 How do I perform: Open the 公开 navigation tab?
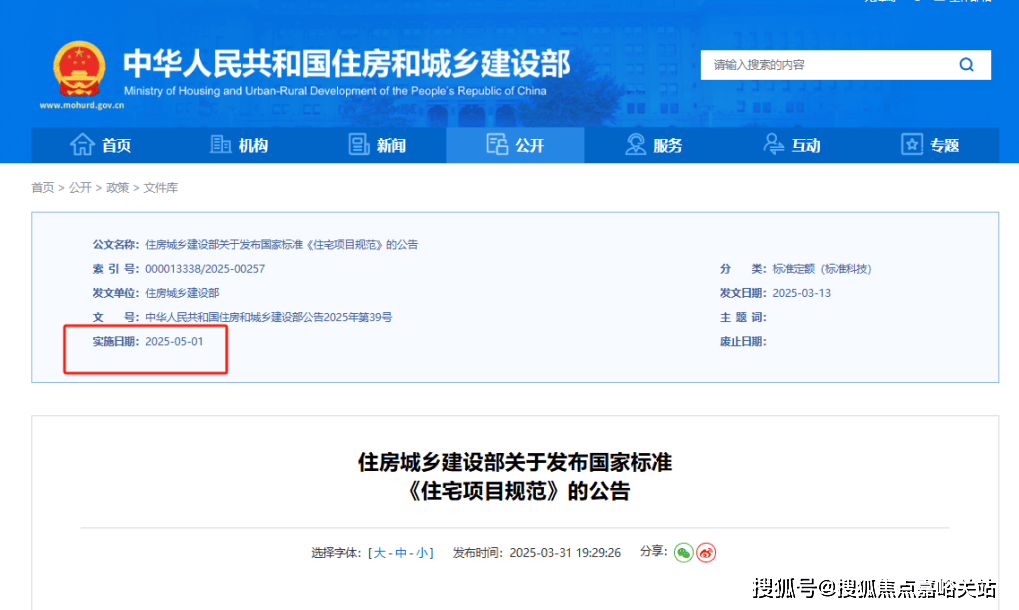[515, 145]
